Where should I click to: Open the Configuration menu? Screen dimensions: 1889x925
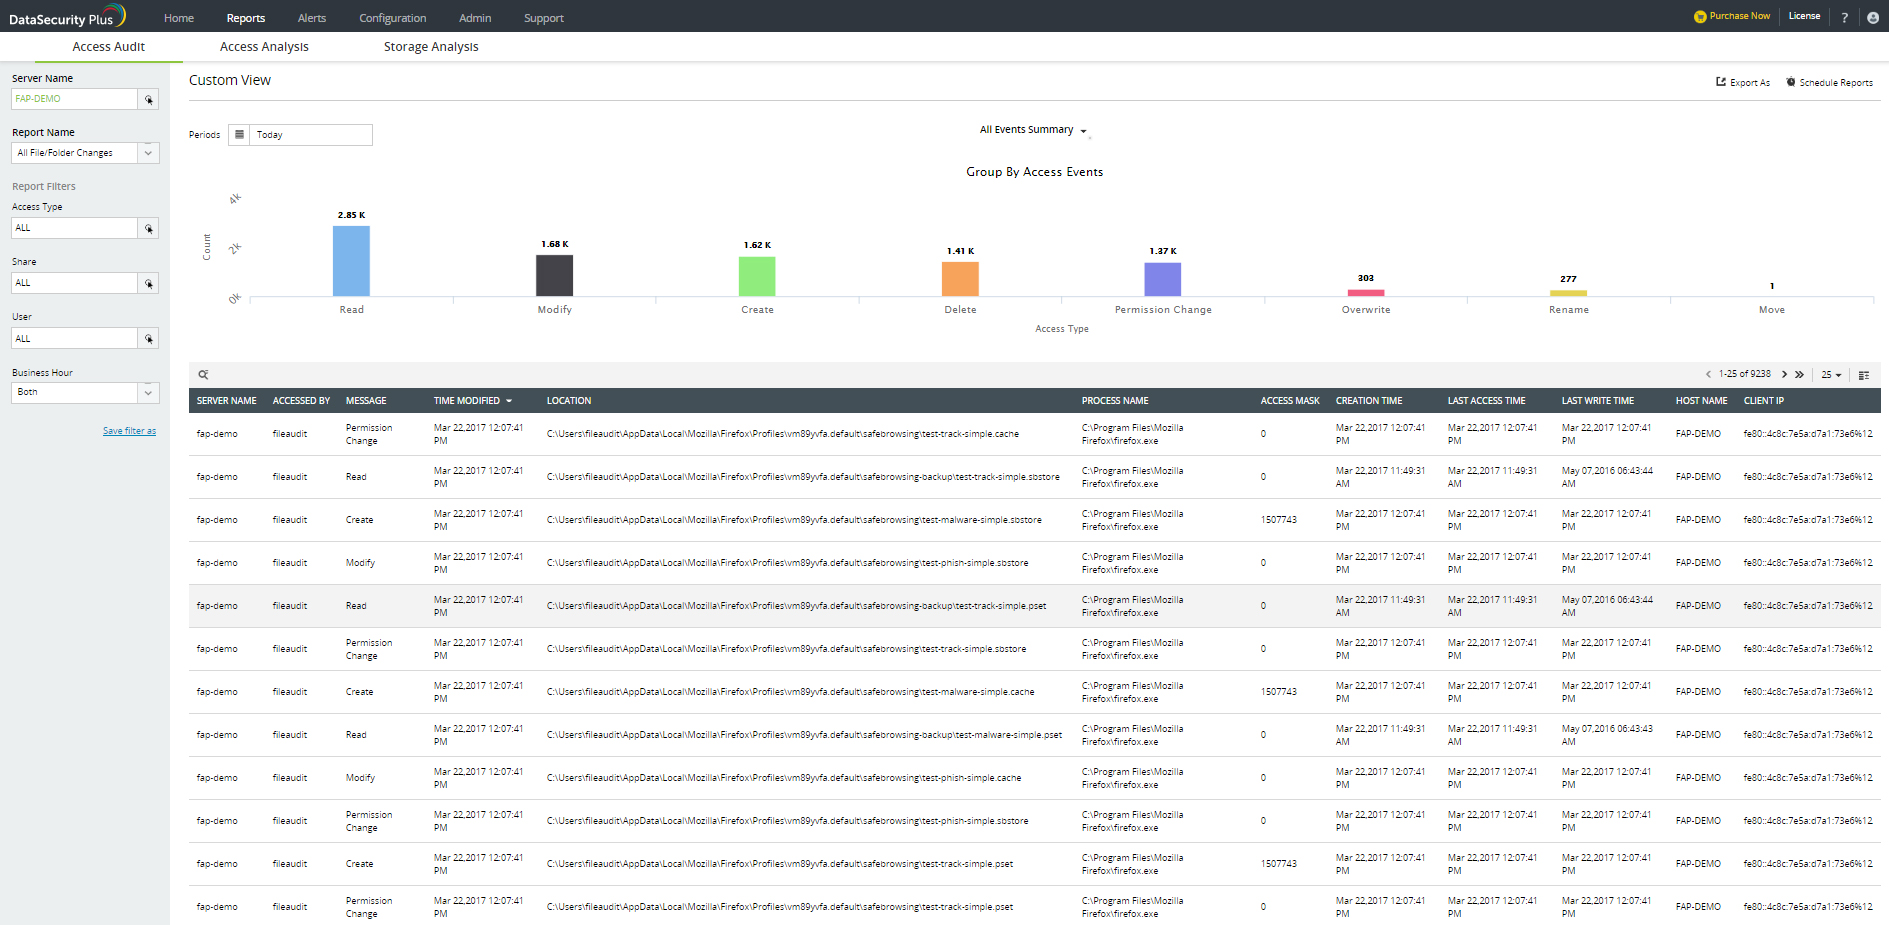coord(393,18)
